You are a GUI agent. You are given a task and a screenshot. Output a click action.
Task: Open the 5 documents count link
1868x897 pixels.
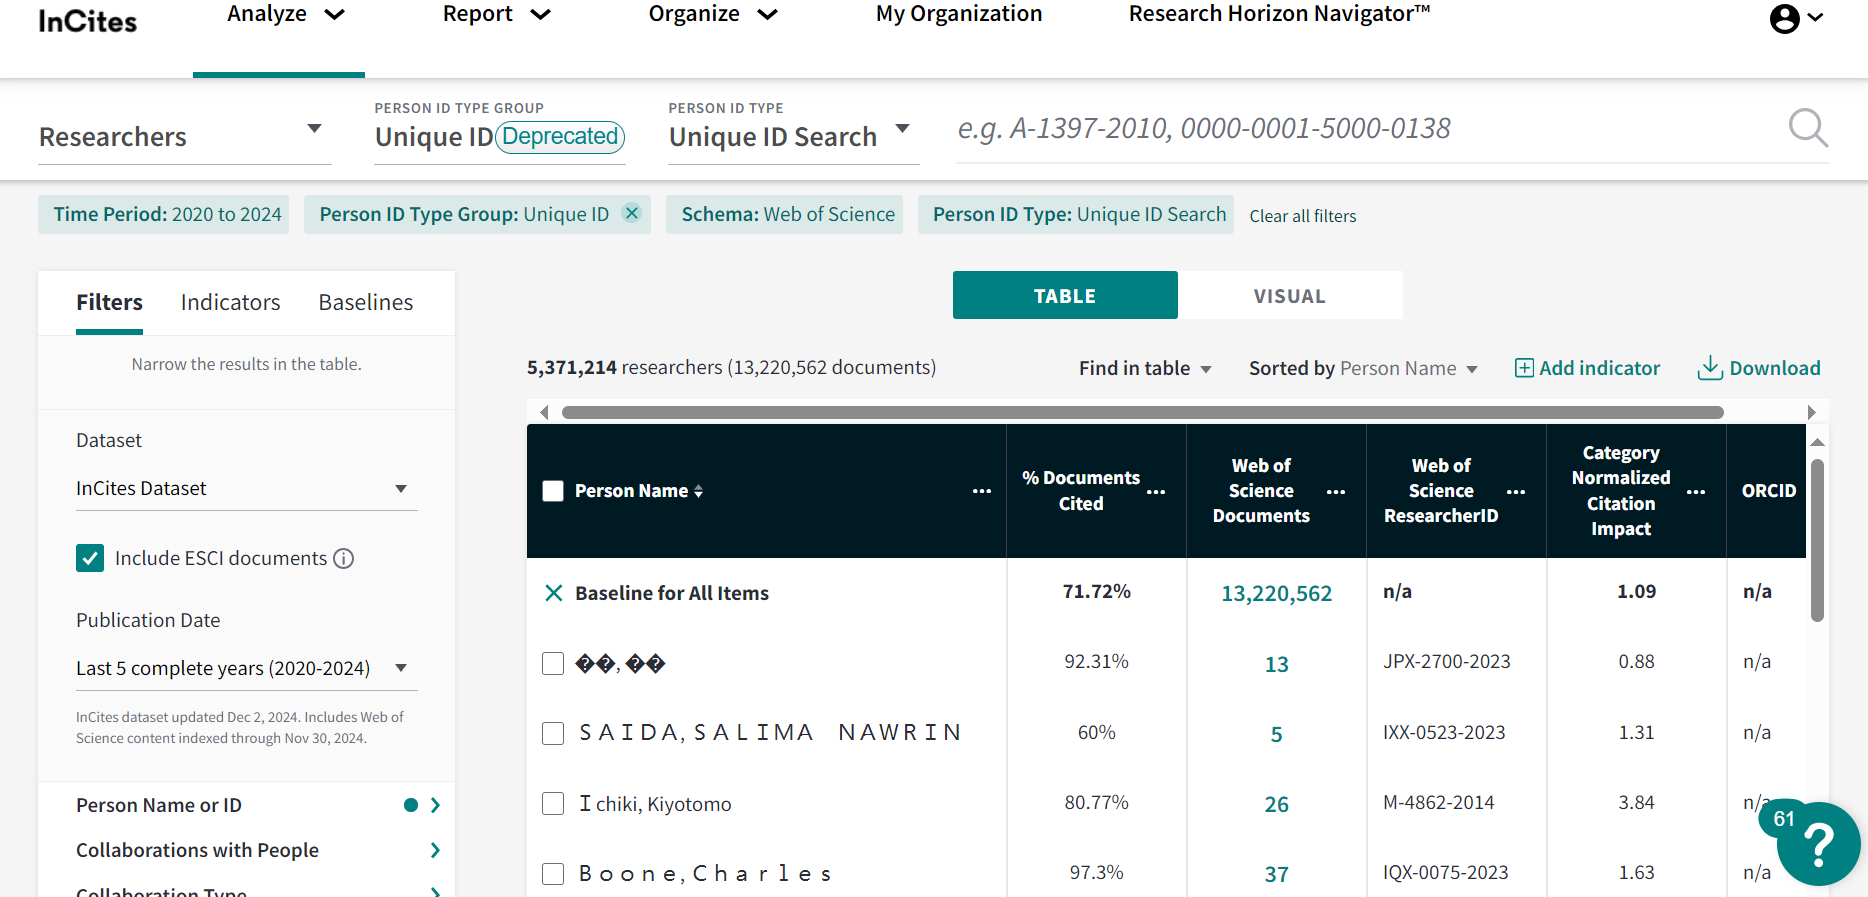pyautogui.click(x=1276, y=734)
